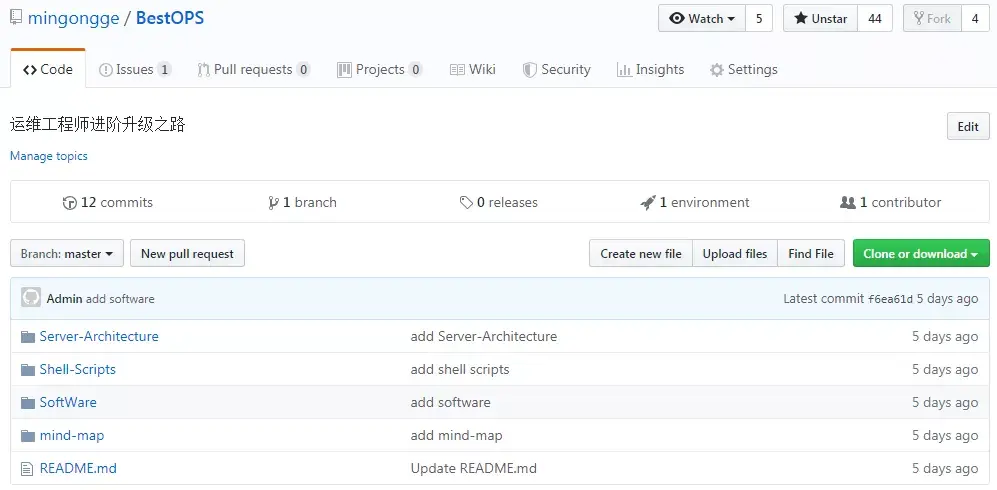Click the Edit description button

pyautogui.click(x=967, y=127)
